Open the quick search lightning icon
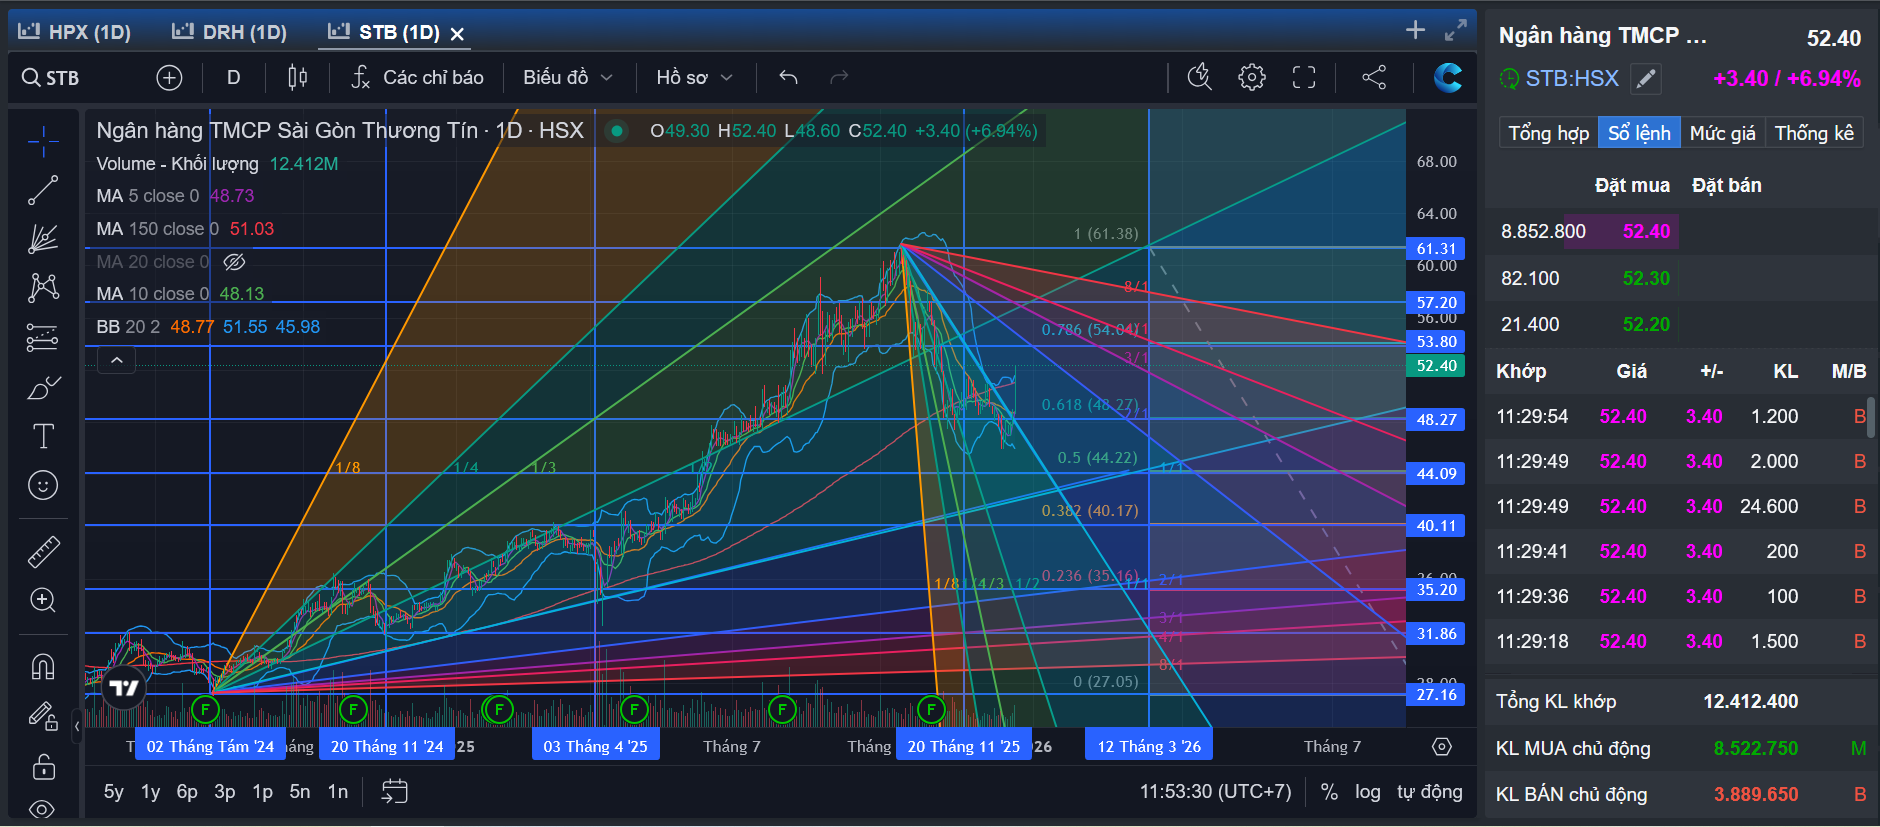 1199,78
